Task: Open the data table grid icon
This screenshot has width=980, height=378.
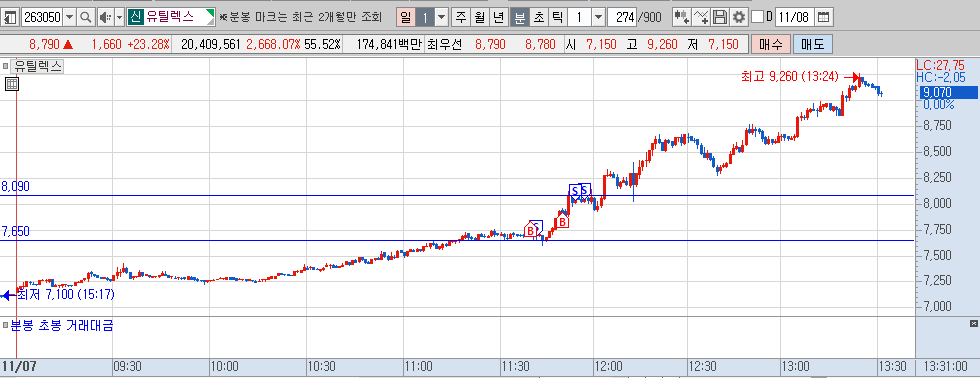Action: pyautogui.click(x=12, y=84)
